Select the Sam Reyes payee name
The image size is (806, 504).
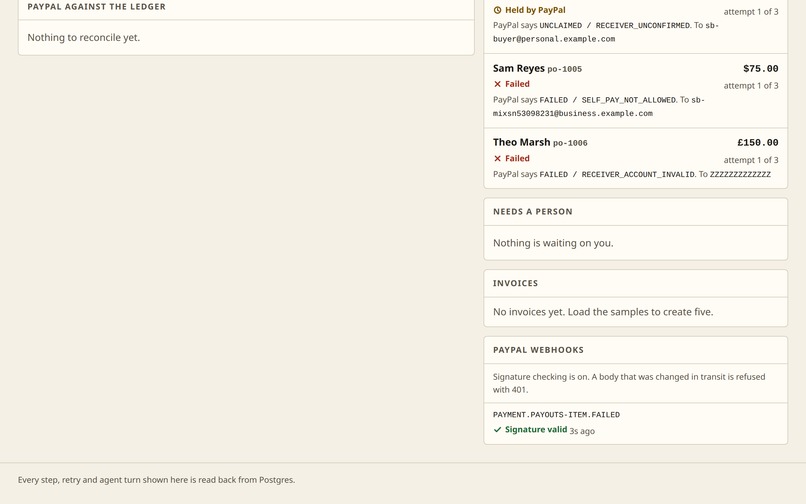(x=519, y=68)
